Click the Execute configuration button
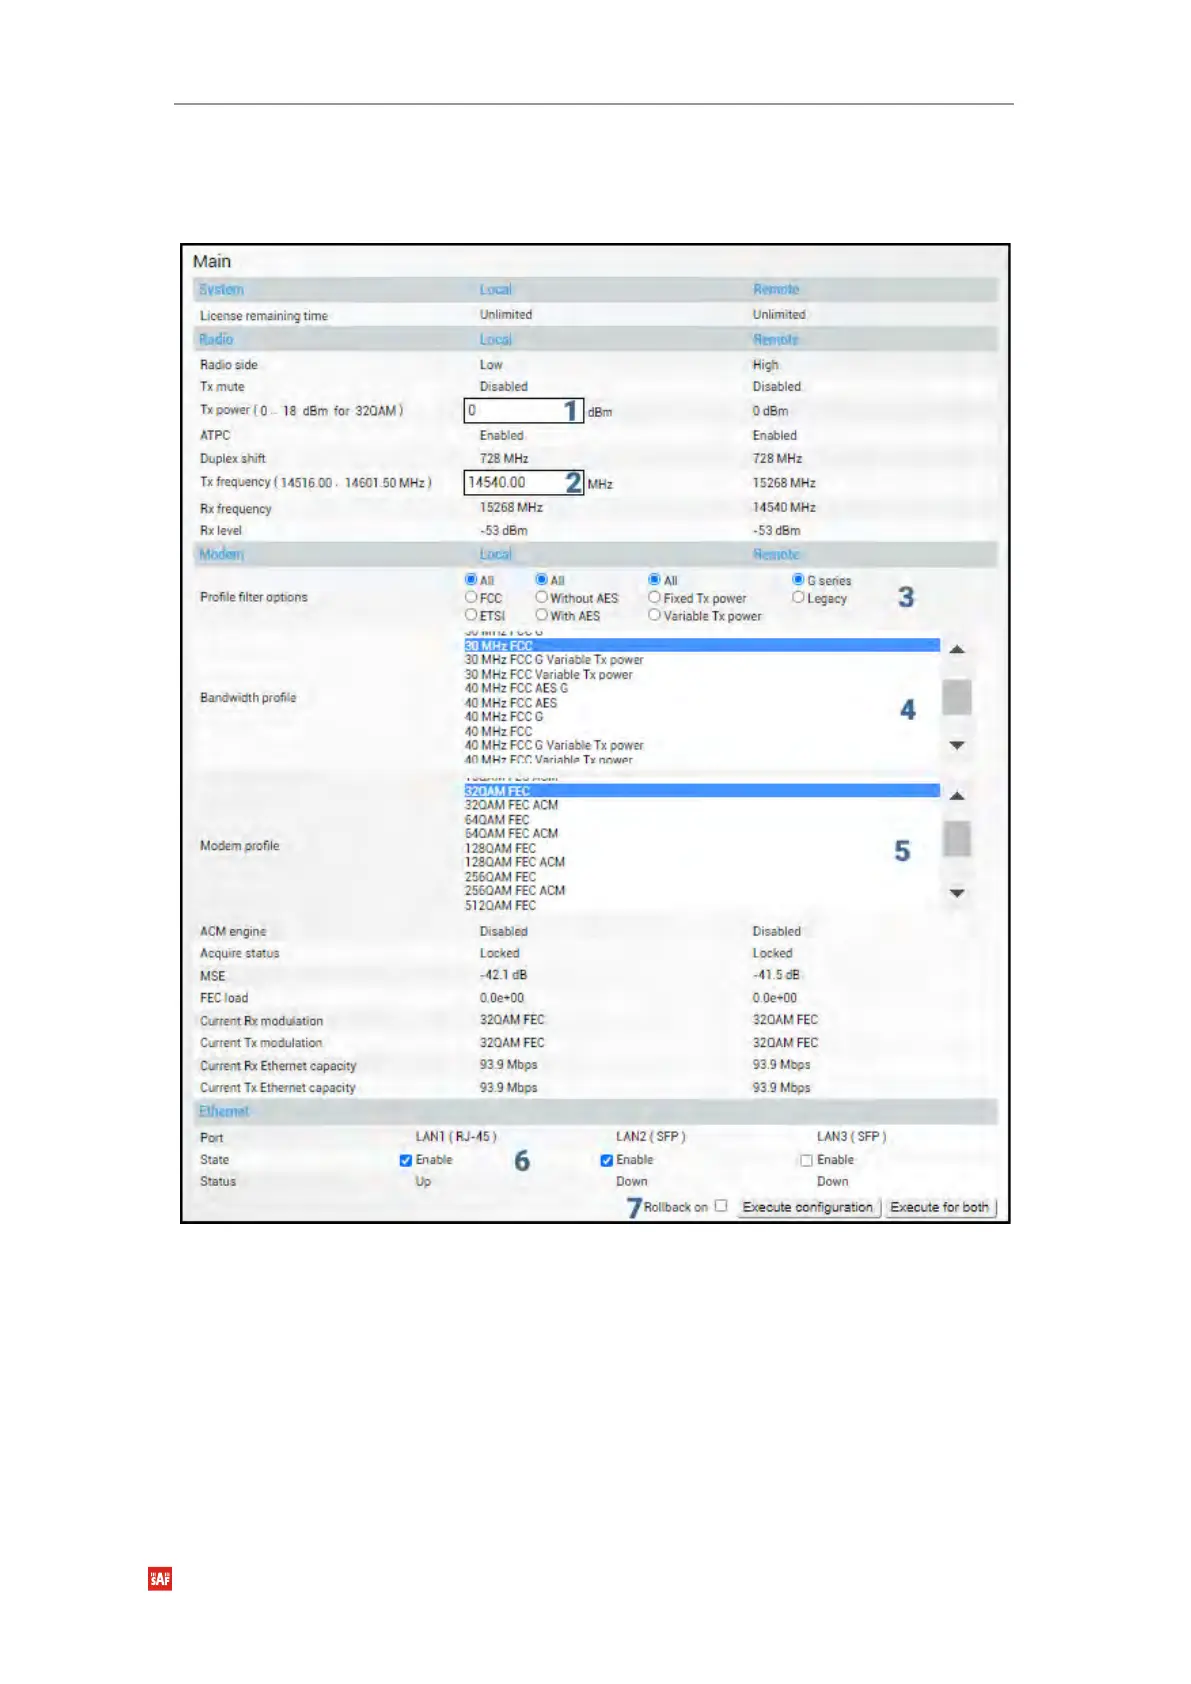Viewport: 1191px width, 1684px height. [807, 1208]
